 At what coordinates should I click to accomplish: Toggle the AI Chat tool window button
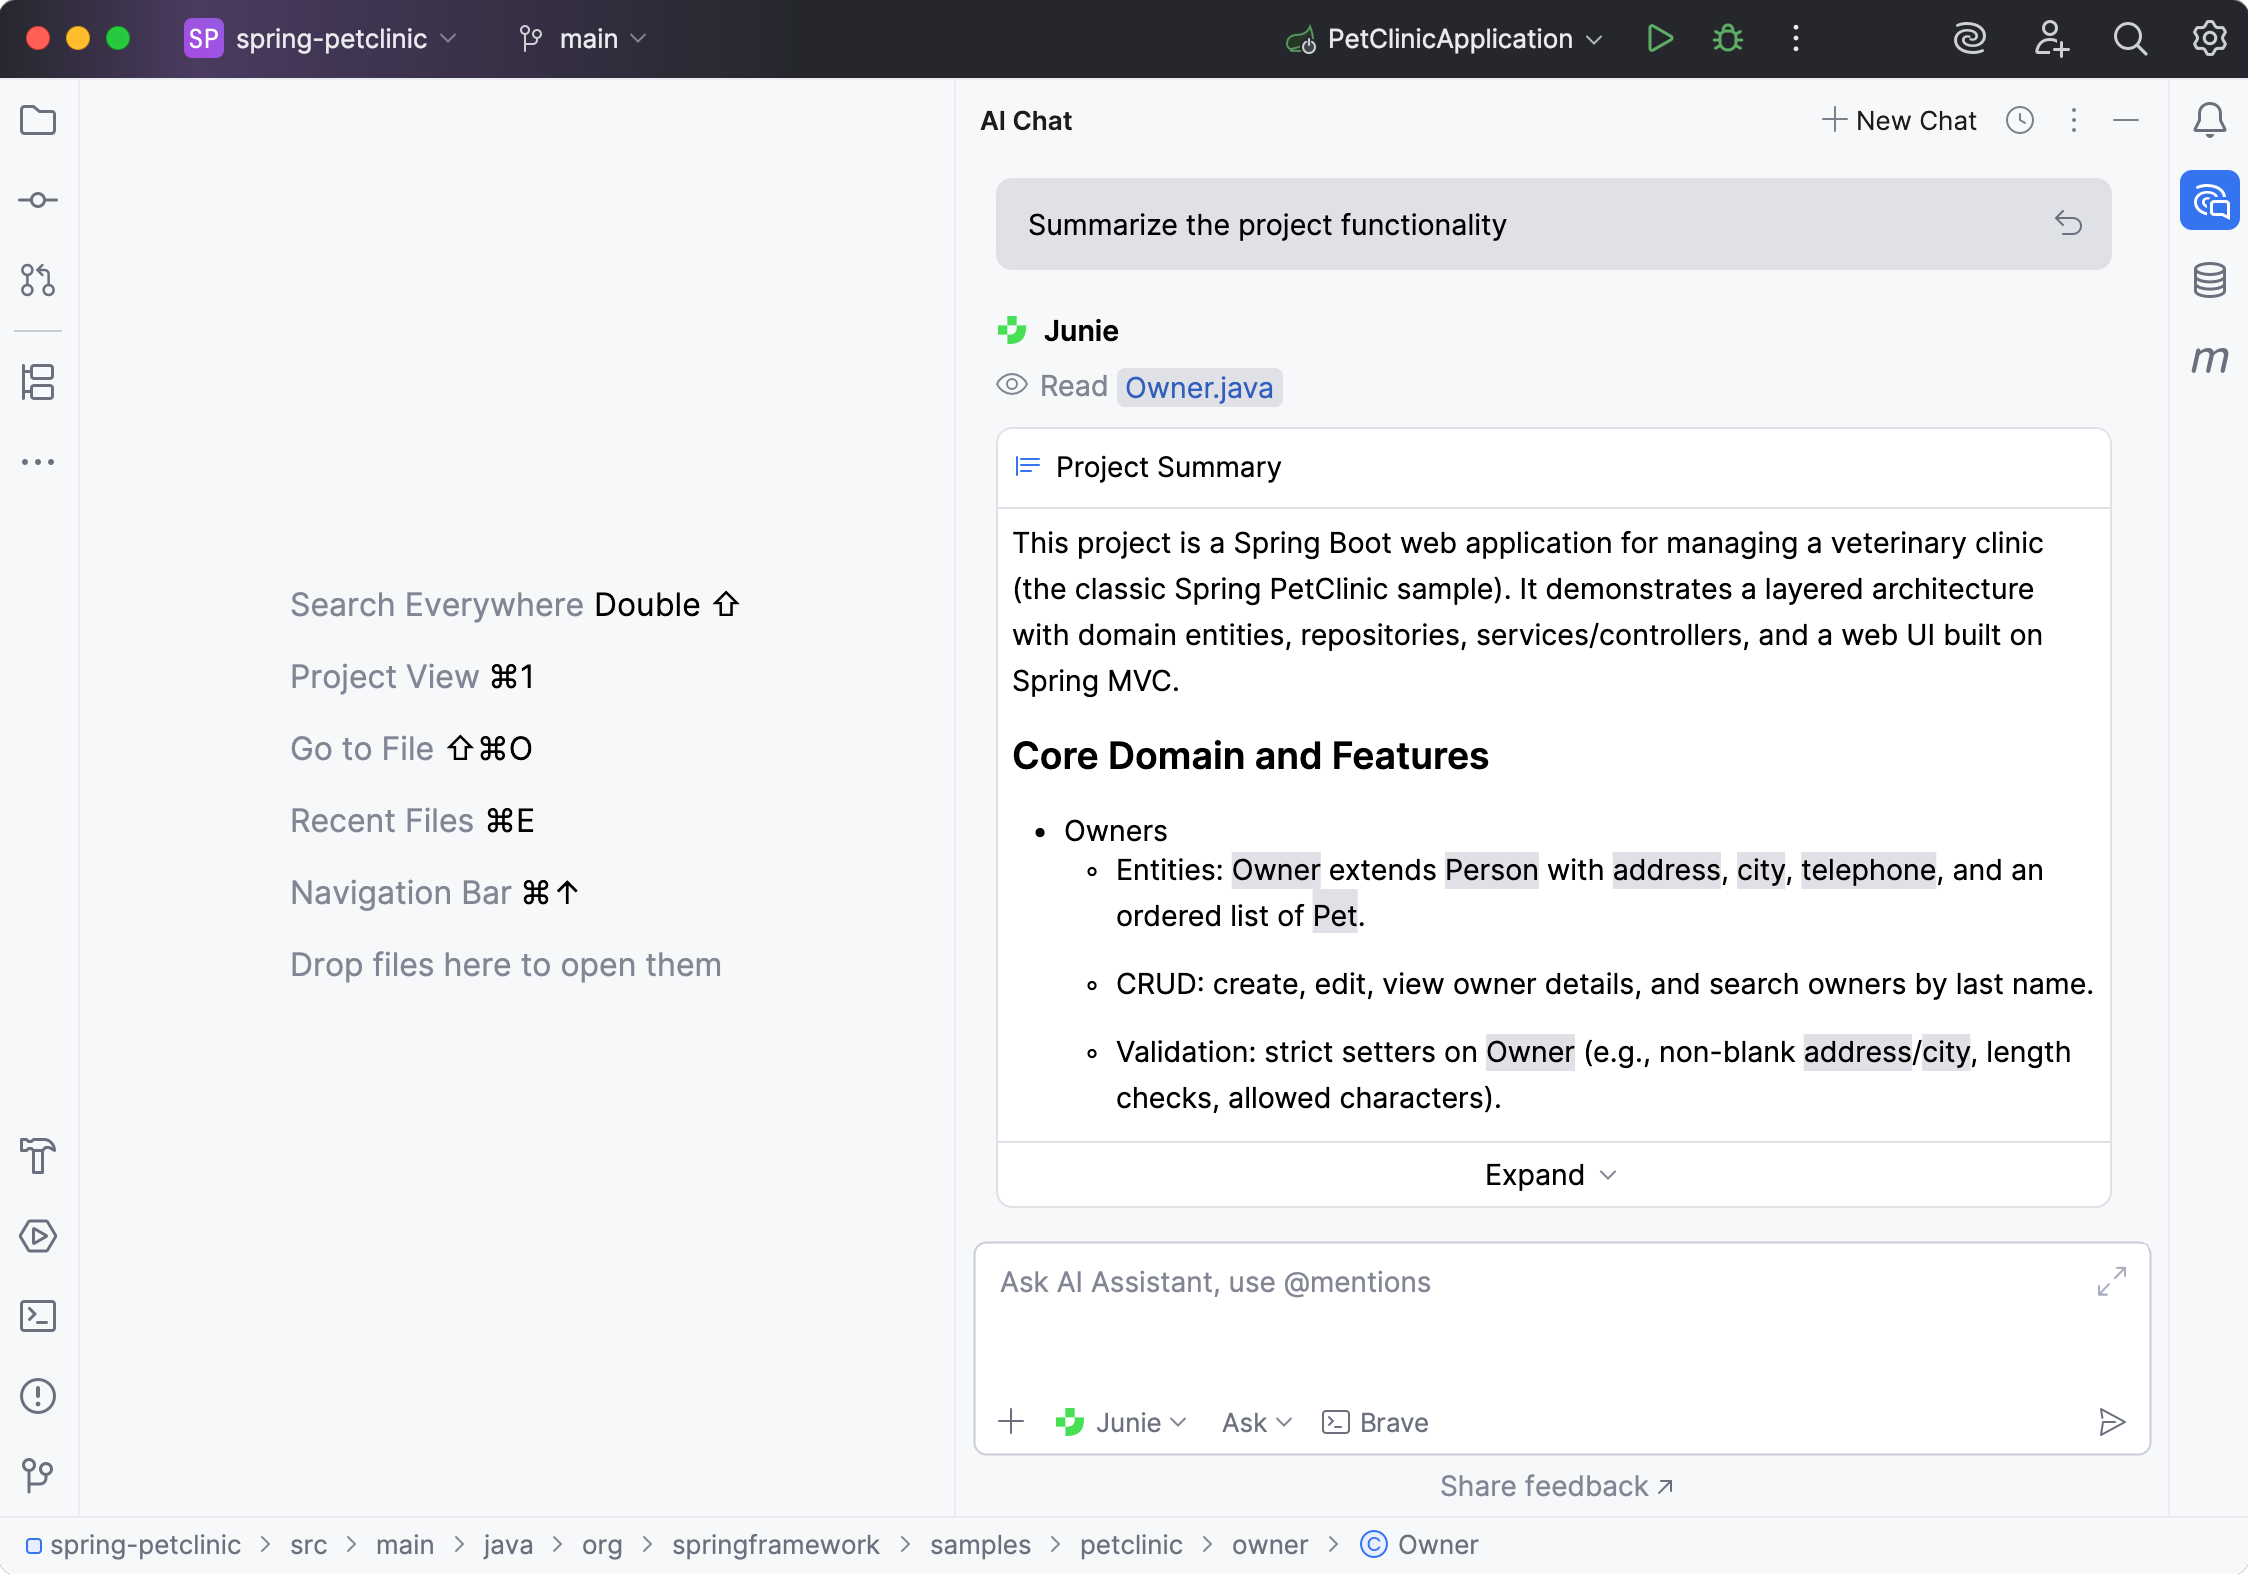(x=2210, y=201)
